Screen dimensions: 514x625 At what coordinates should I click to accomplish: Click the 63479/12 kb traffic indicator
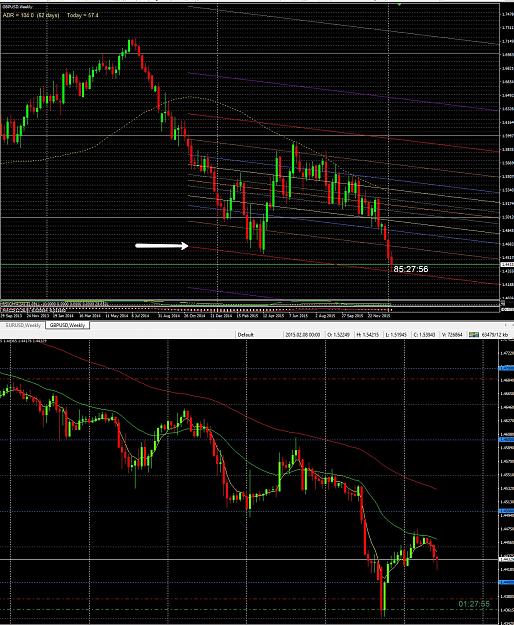495,335
